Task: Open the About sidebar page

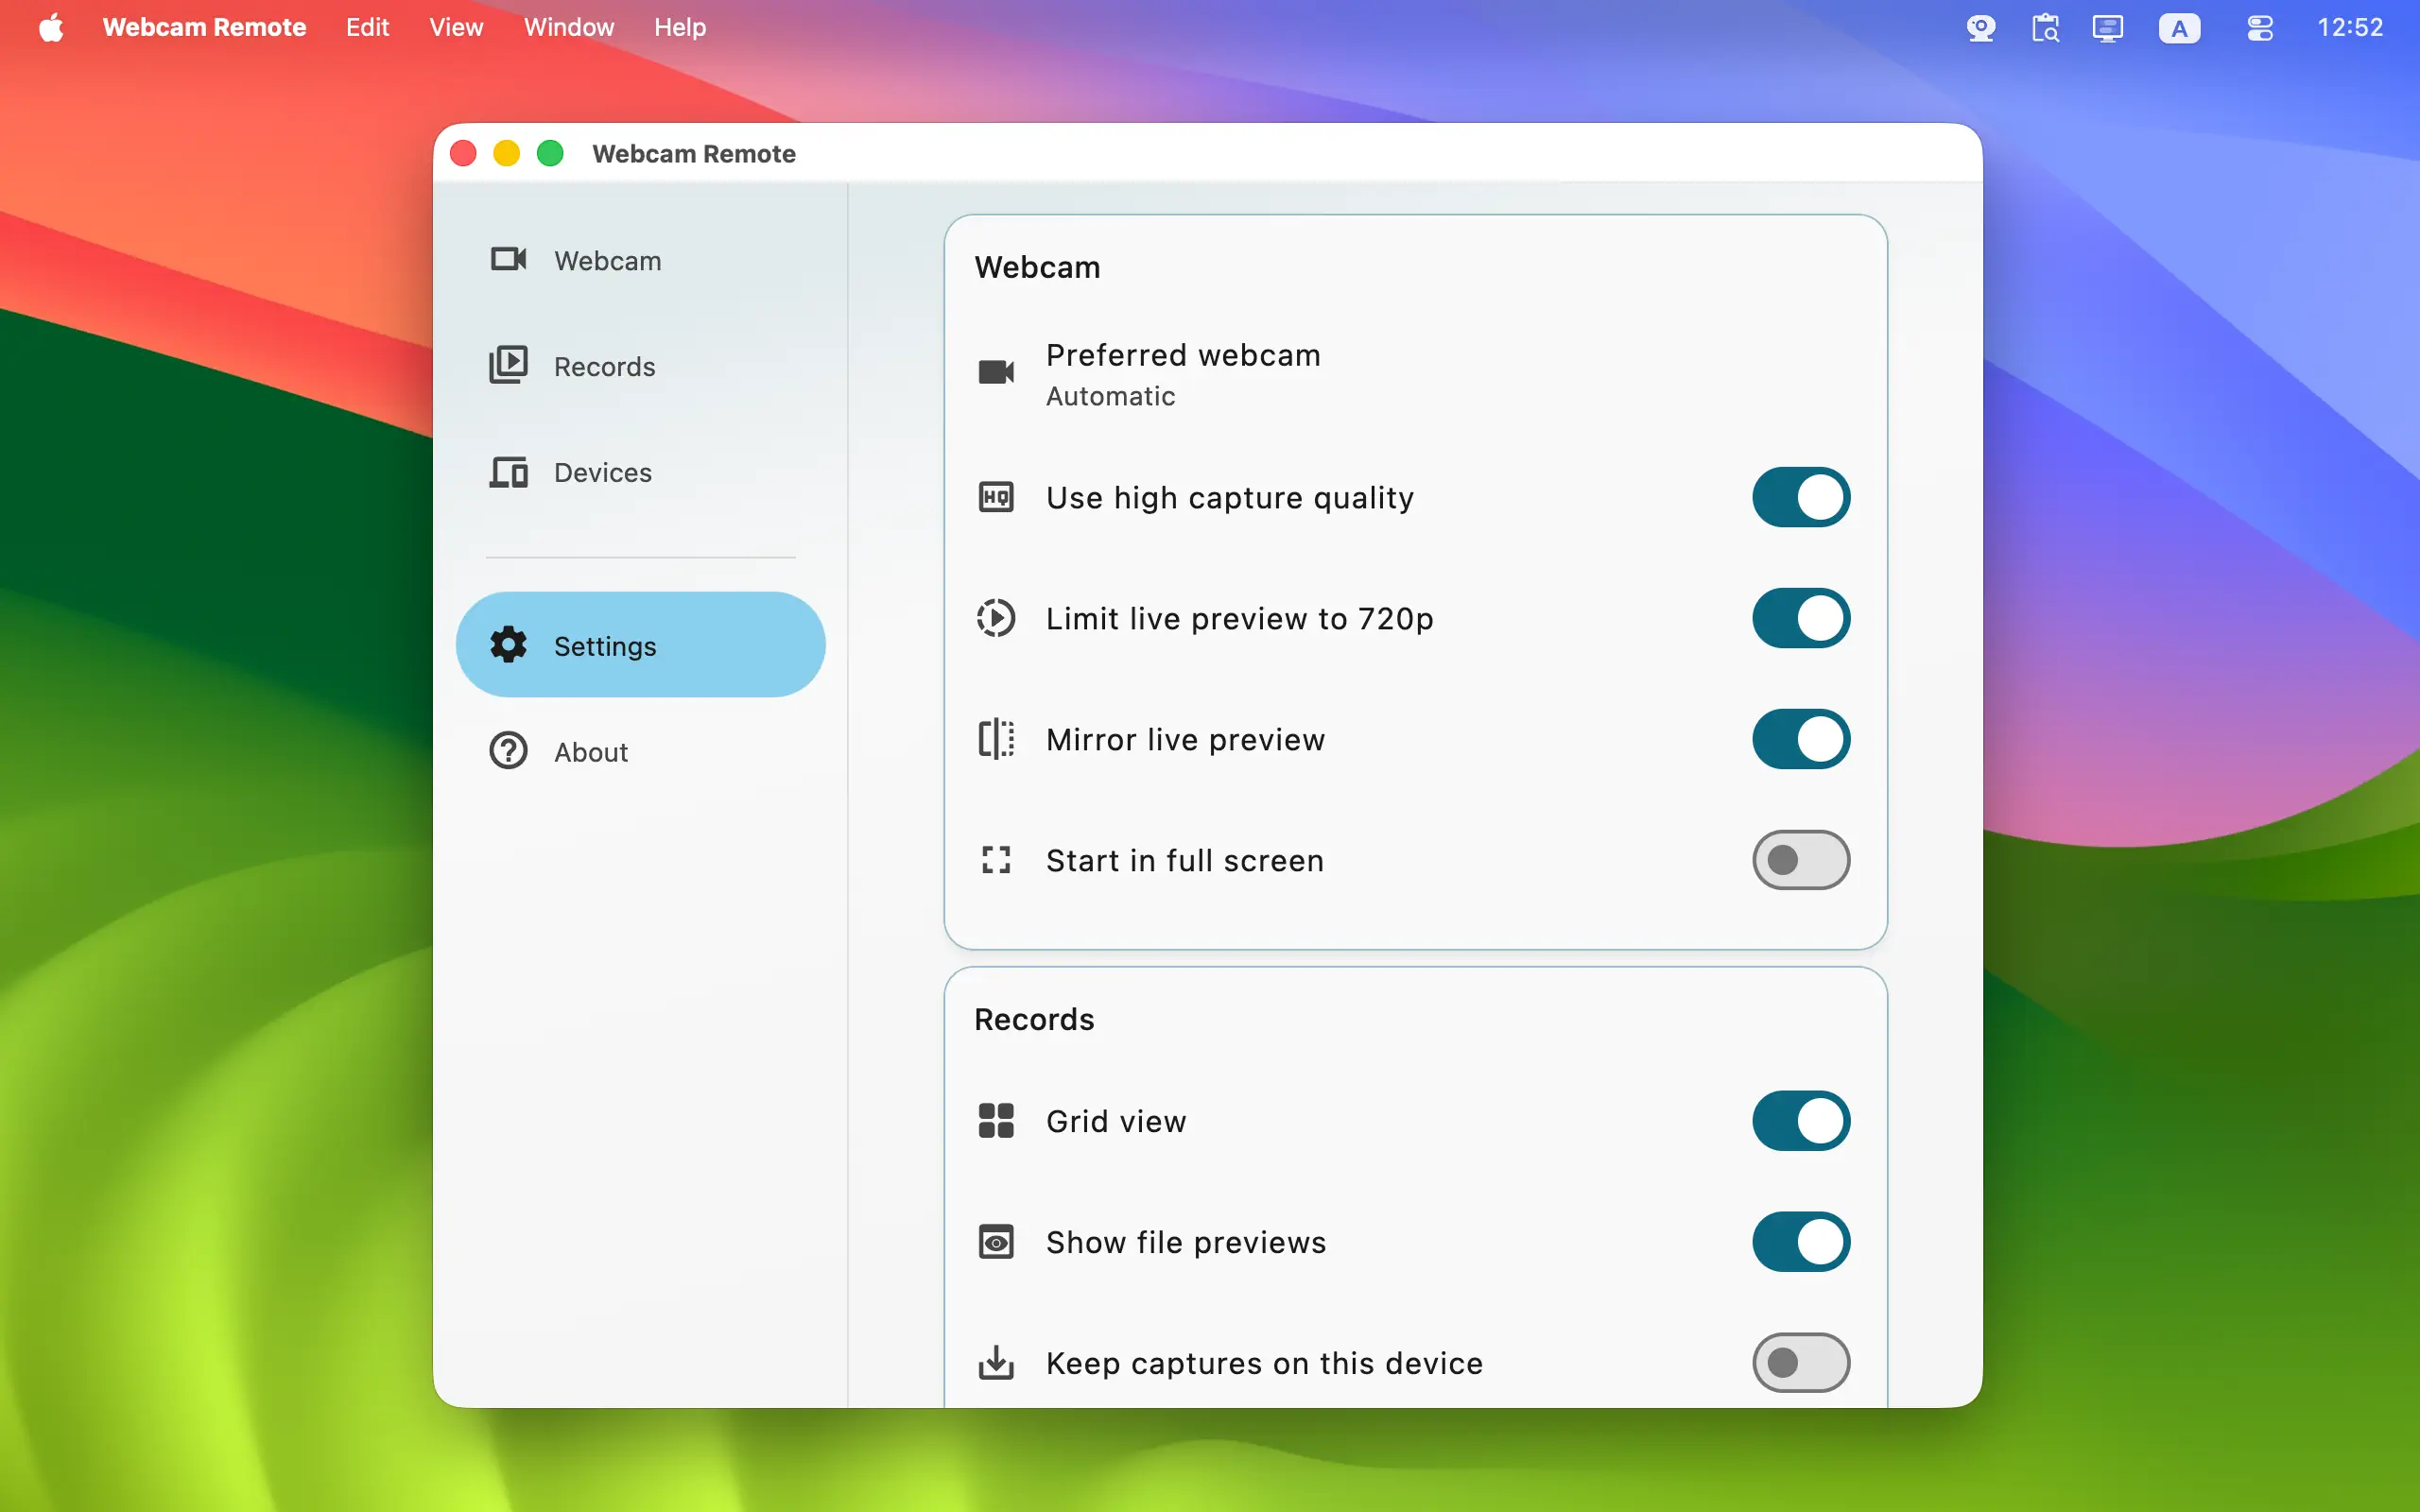Action: [x=640, y=751]
